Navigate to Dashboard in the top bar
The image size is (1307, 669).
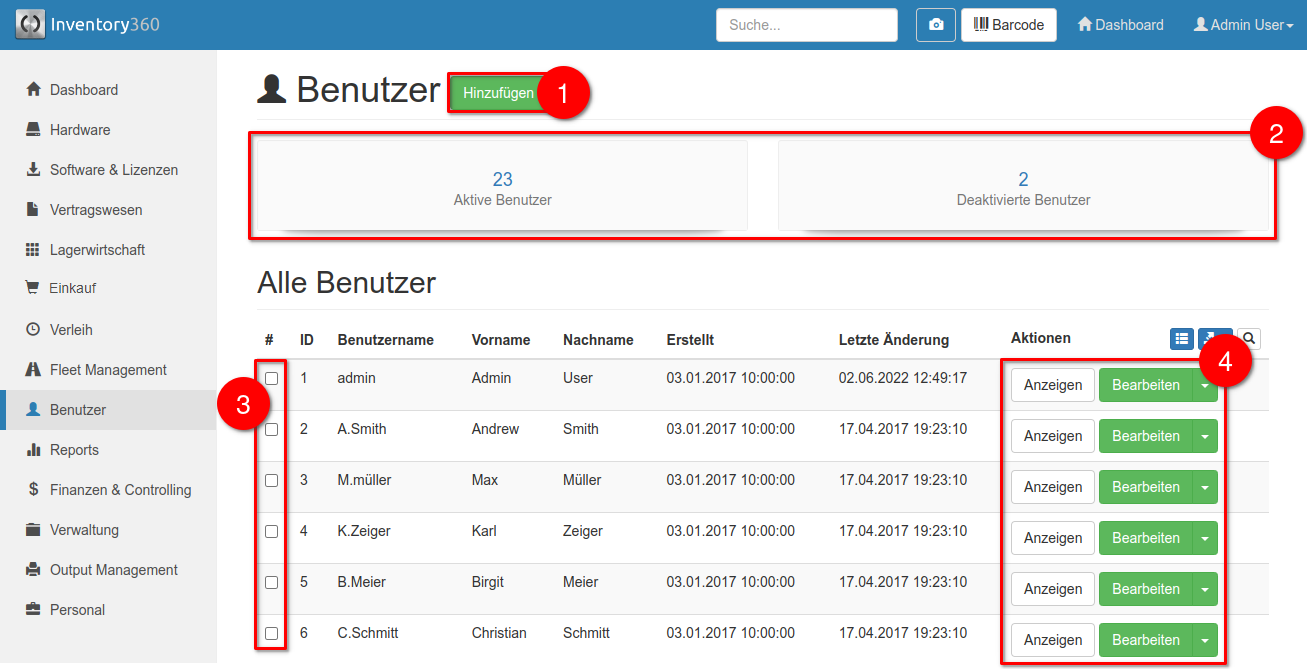pyautogui.click(x=1120, y=24)
